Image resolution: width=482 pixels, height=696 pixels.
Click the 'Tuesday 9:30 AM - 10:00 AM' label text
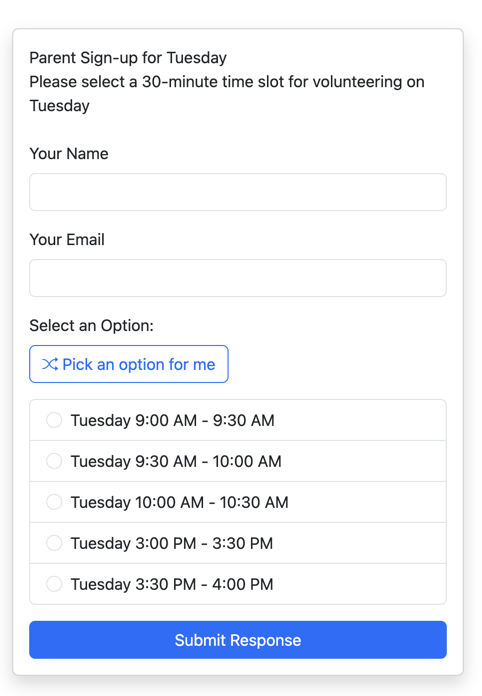176,461
